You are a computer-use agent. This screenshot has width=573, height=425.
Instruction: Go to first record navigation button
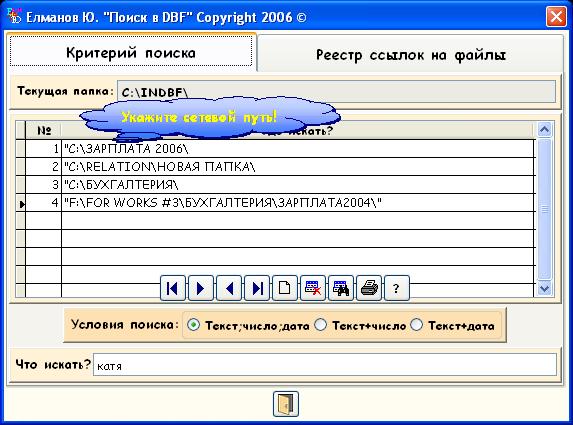(172, 288)
